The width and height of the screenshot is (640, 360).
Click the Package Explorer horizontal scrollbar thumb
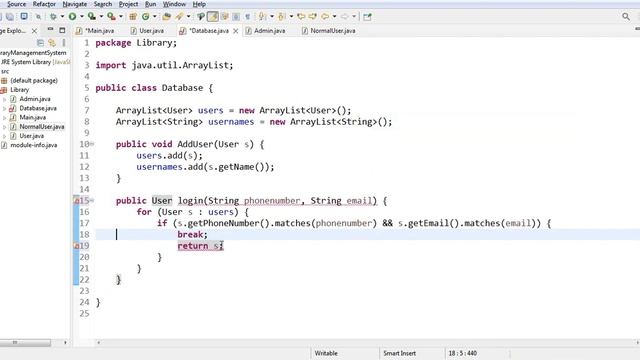(x=25, y=342)
